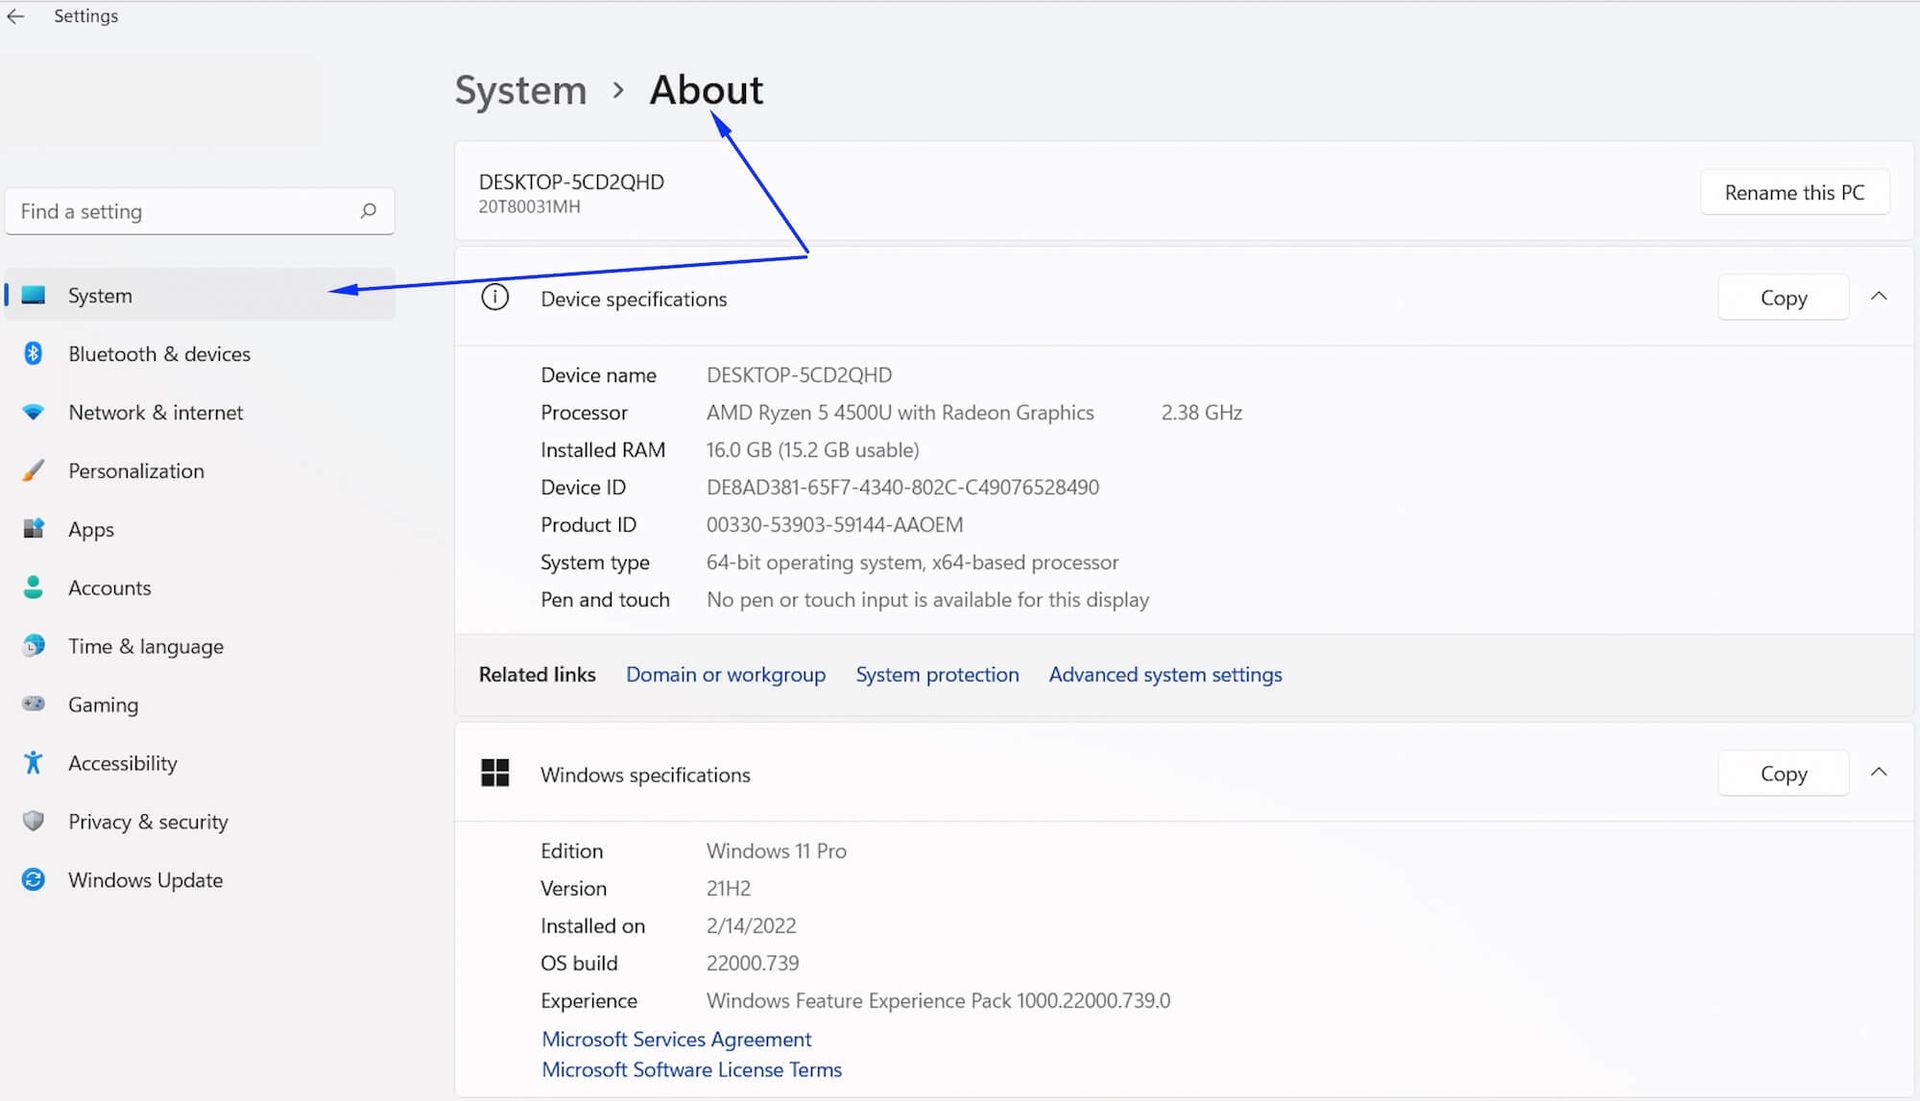The width and height of the screenshot is (1920, 1101).
Task: Open Apps settings
Action: pyautogui.click(x=200, y=529)
